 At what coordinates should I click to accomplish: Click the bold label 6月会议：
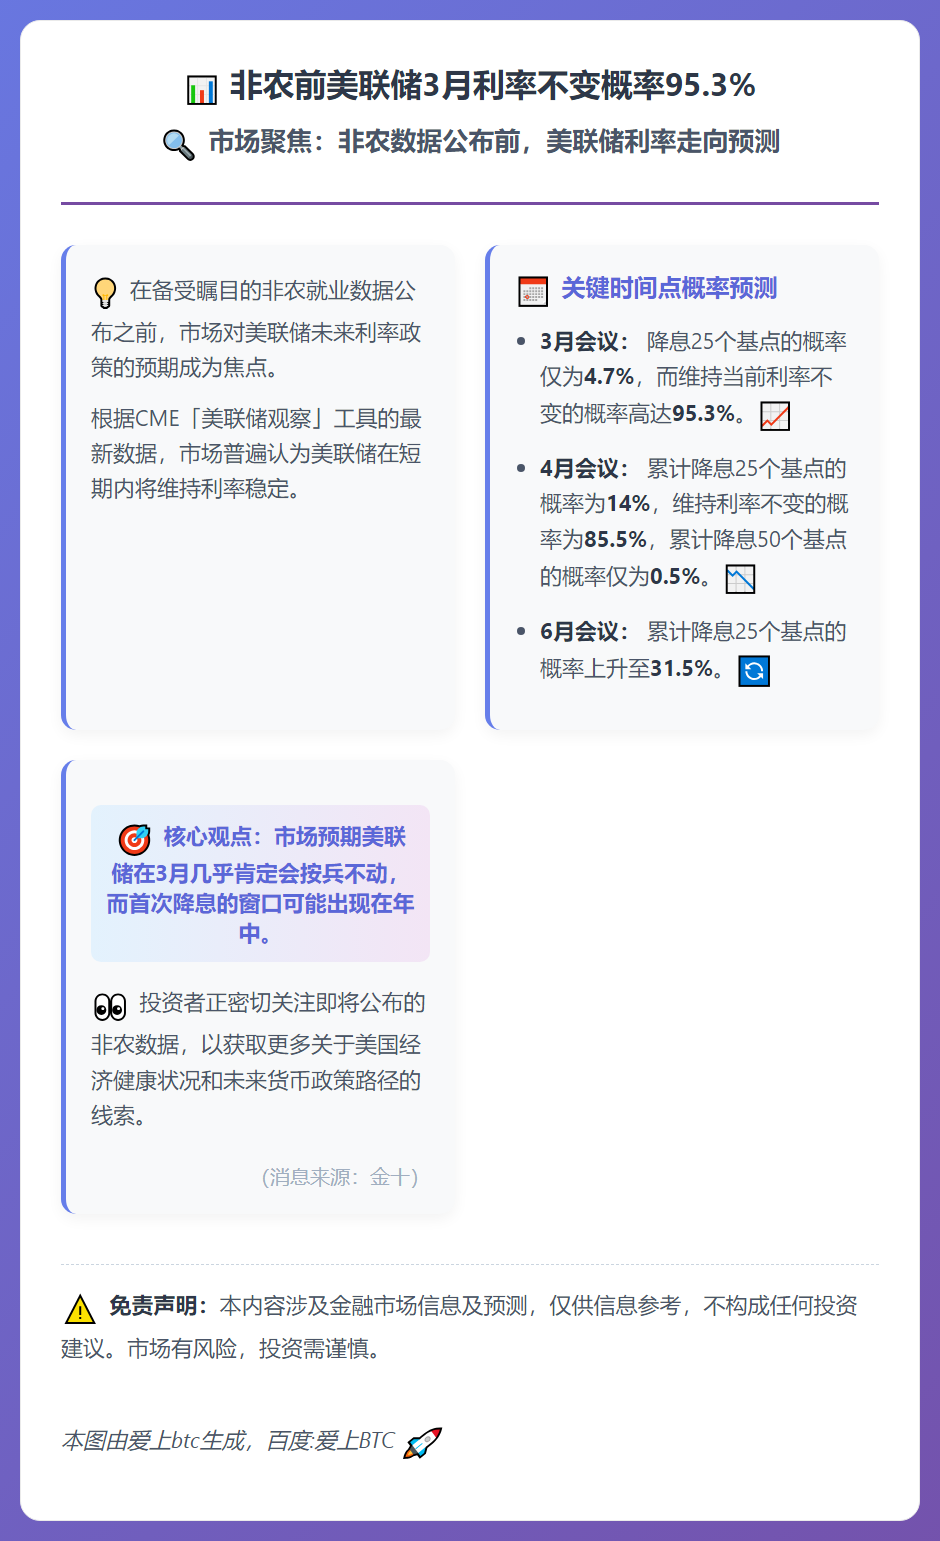coord(585,632)
